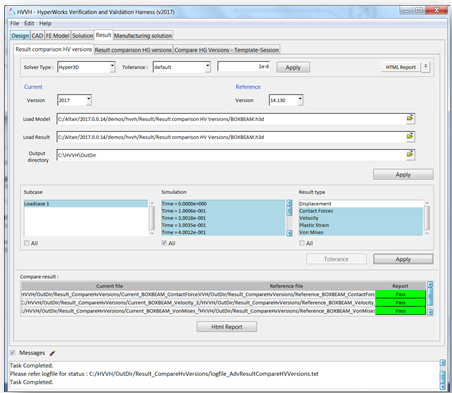452x393 pixels.
Task: Check the All box under Subcase
Action: (27, 243)
